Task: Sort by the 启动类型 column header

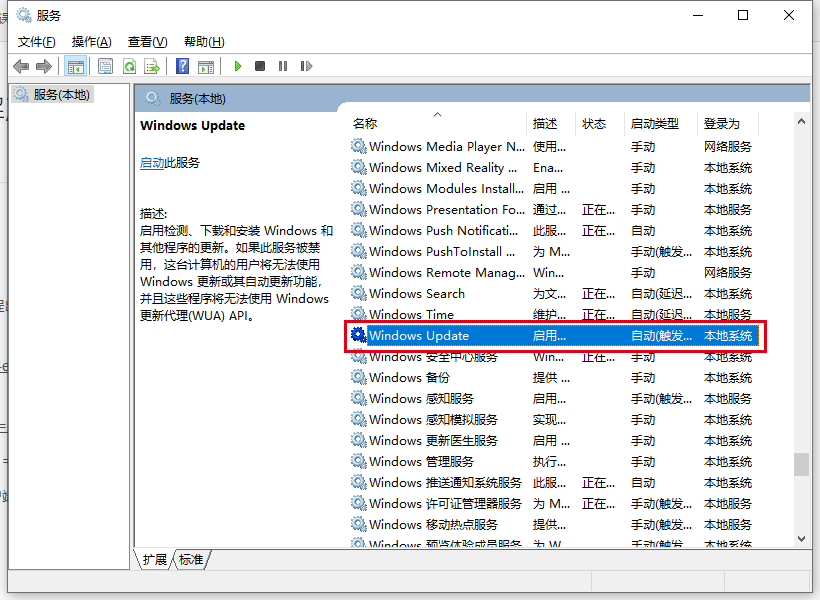Action: 661,123
